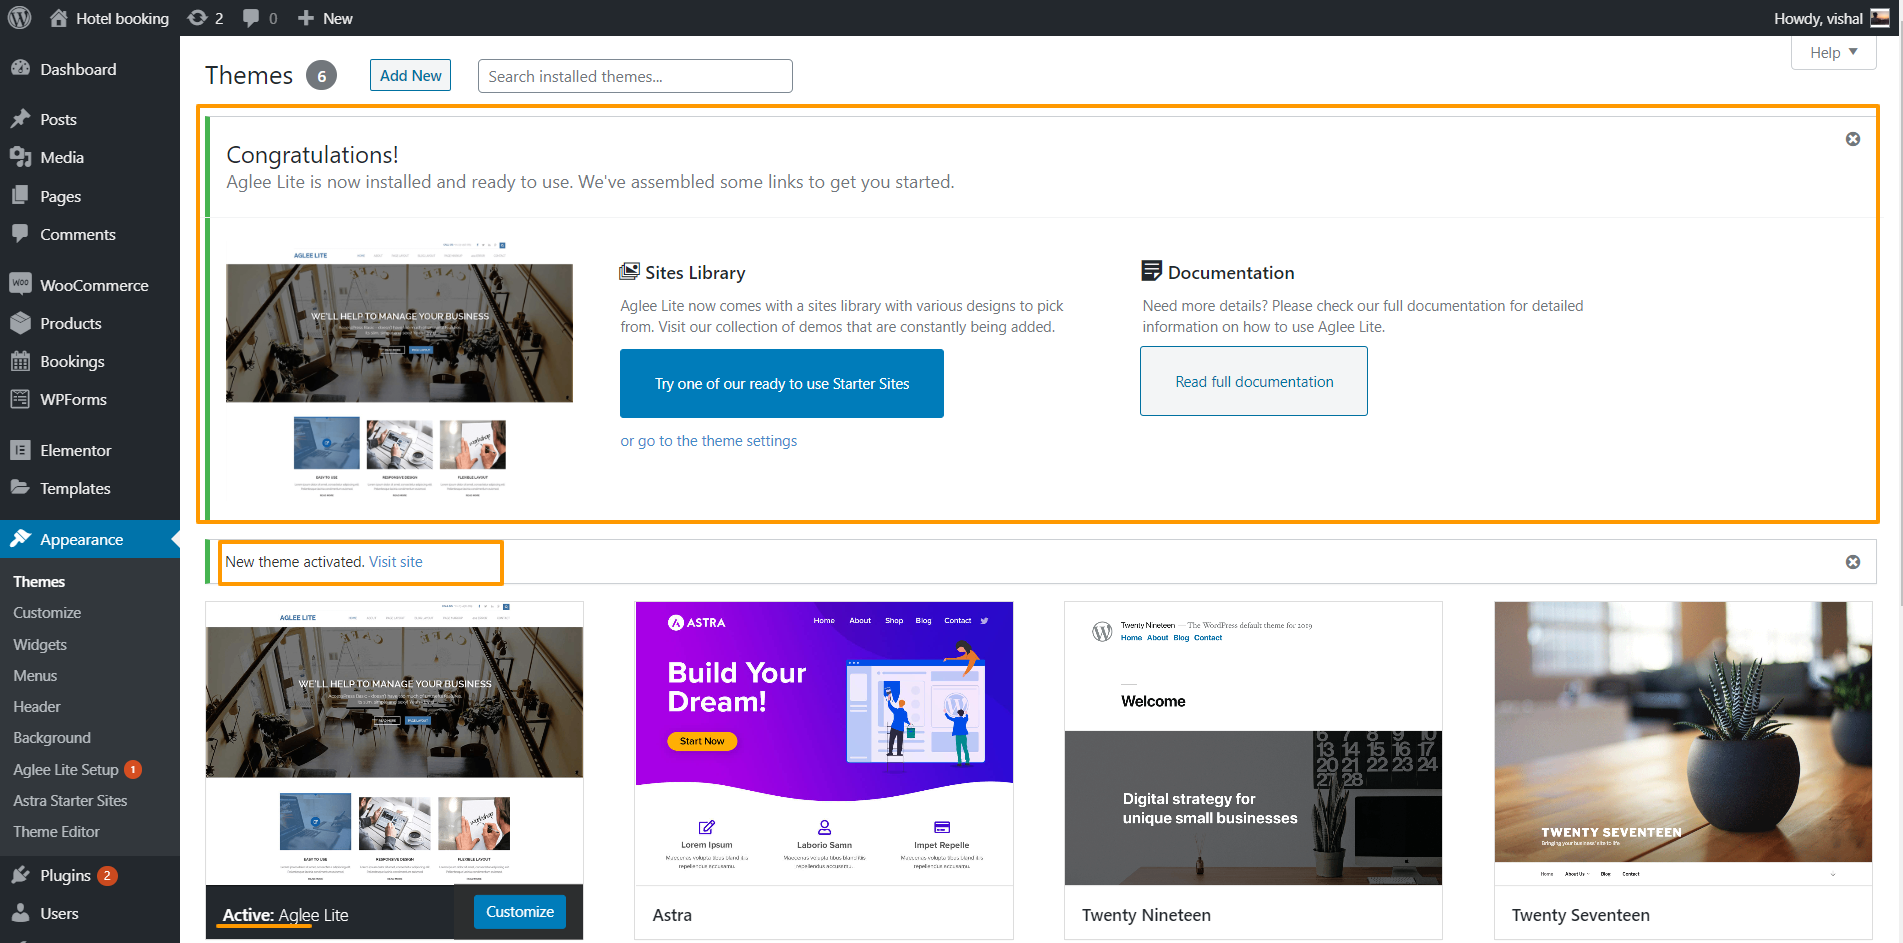Click the Visit site link

(396, 562)
